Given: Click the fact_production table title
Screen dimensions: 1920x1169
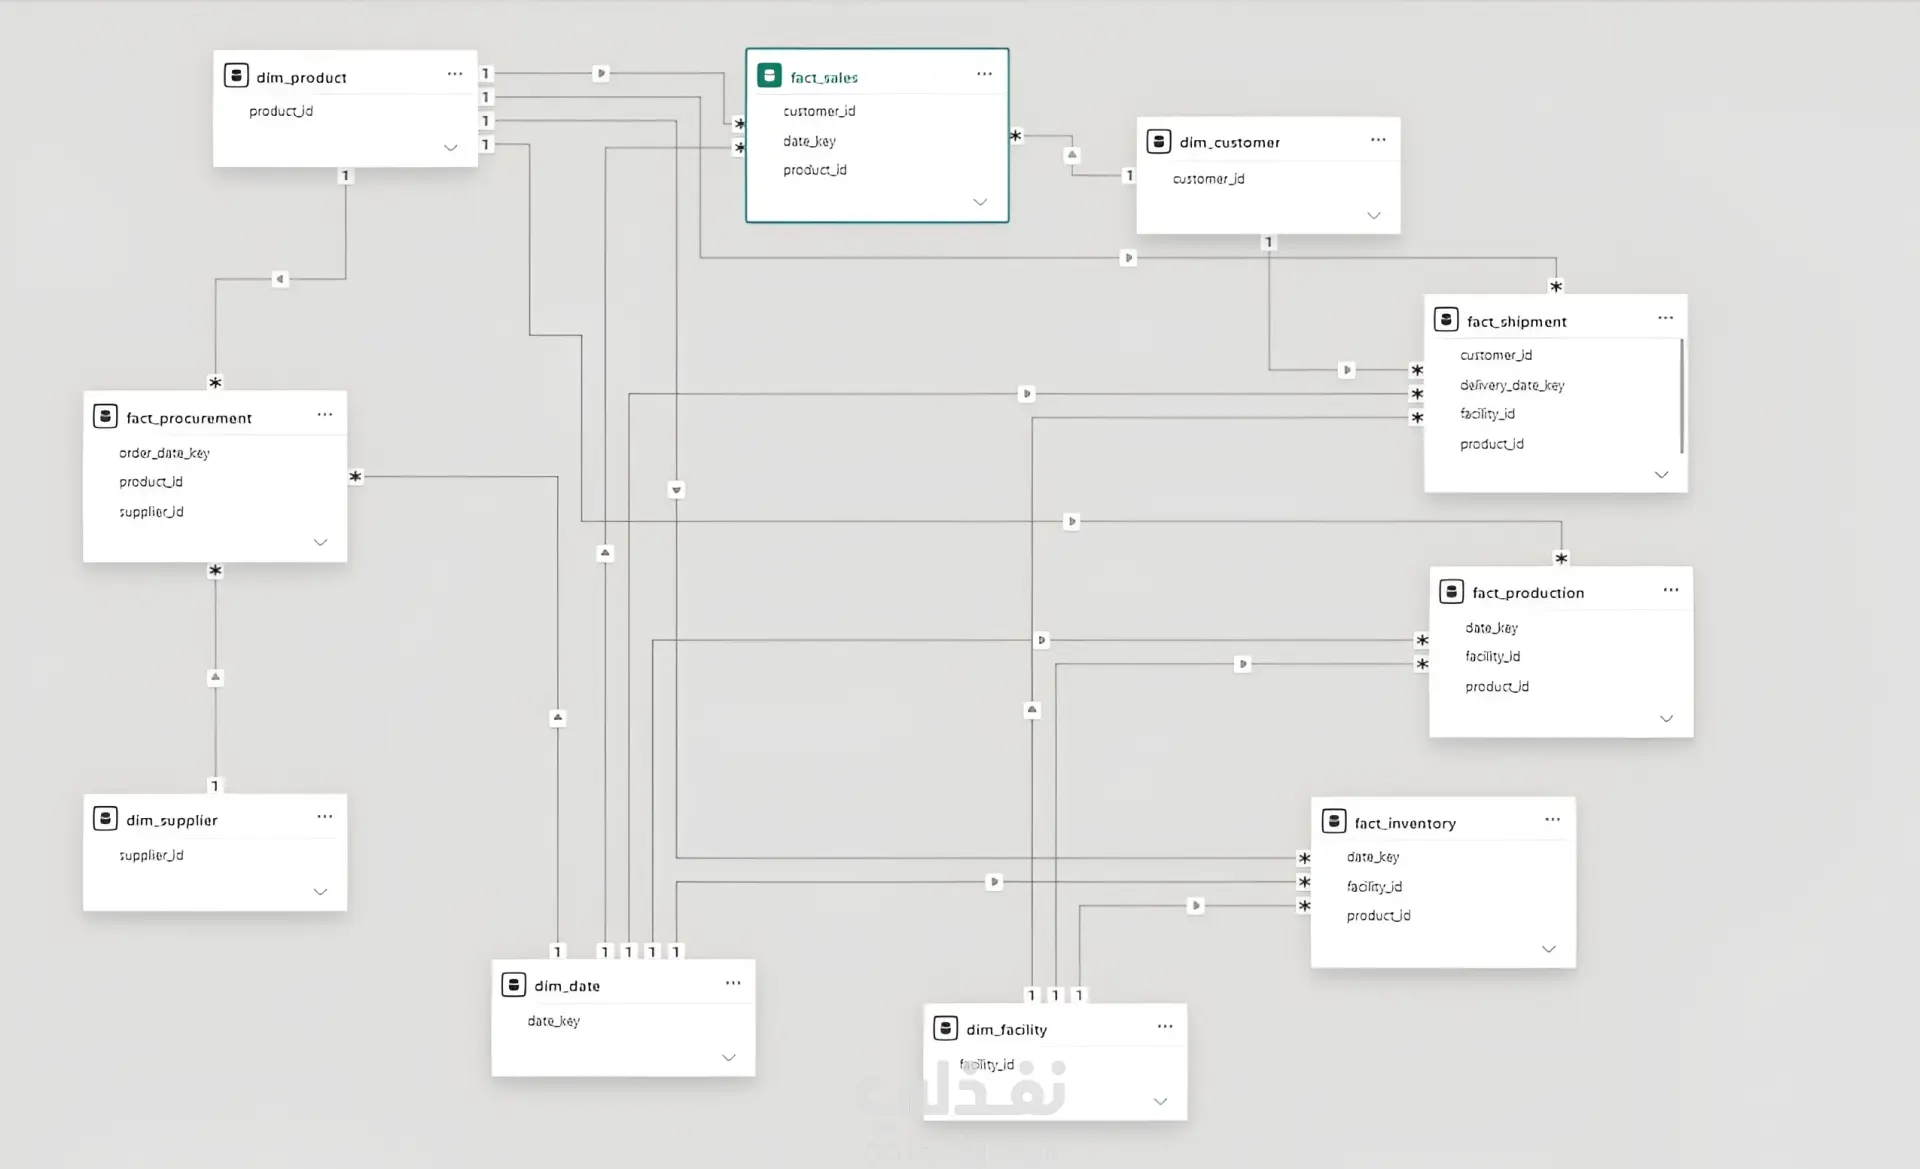Looking at the screenshot, I should (1528, 593).
